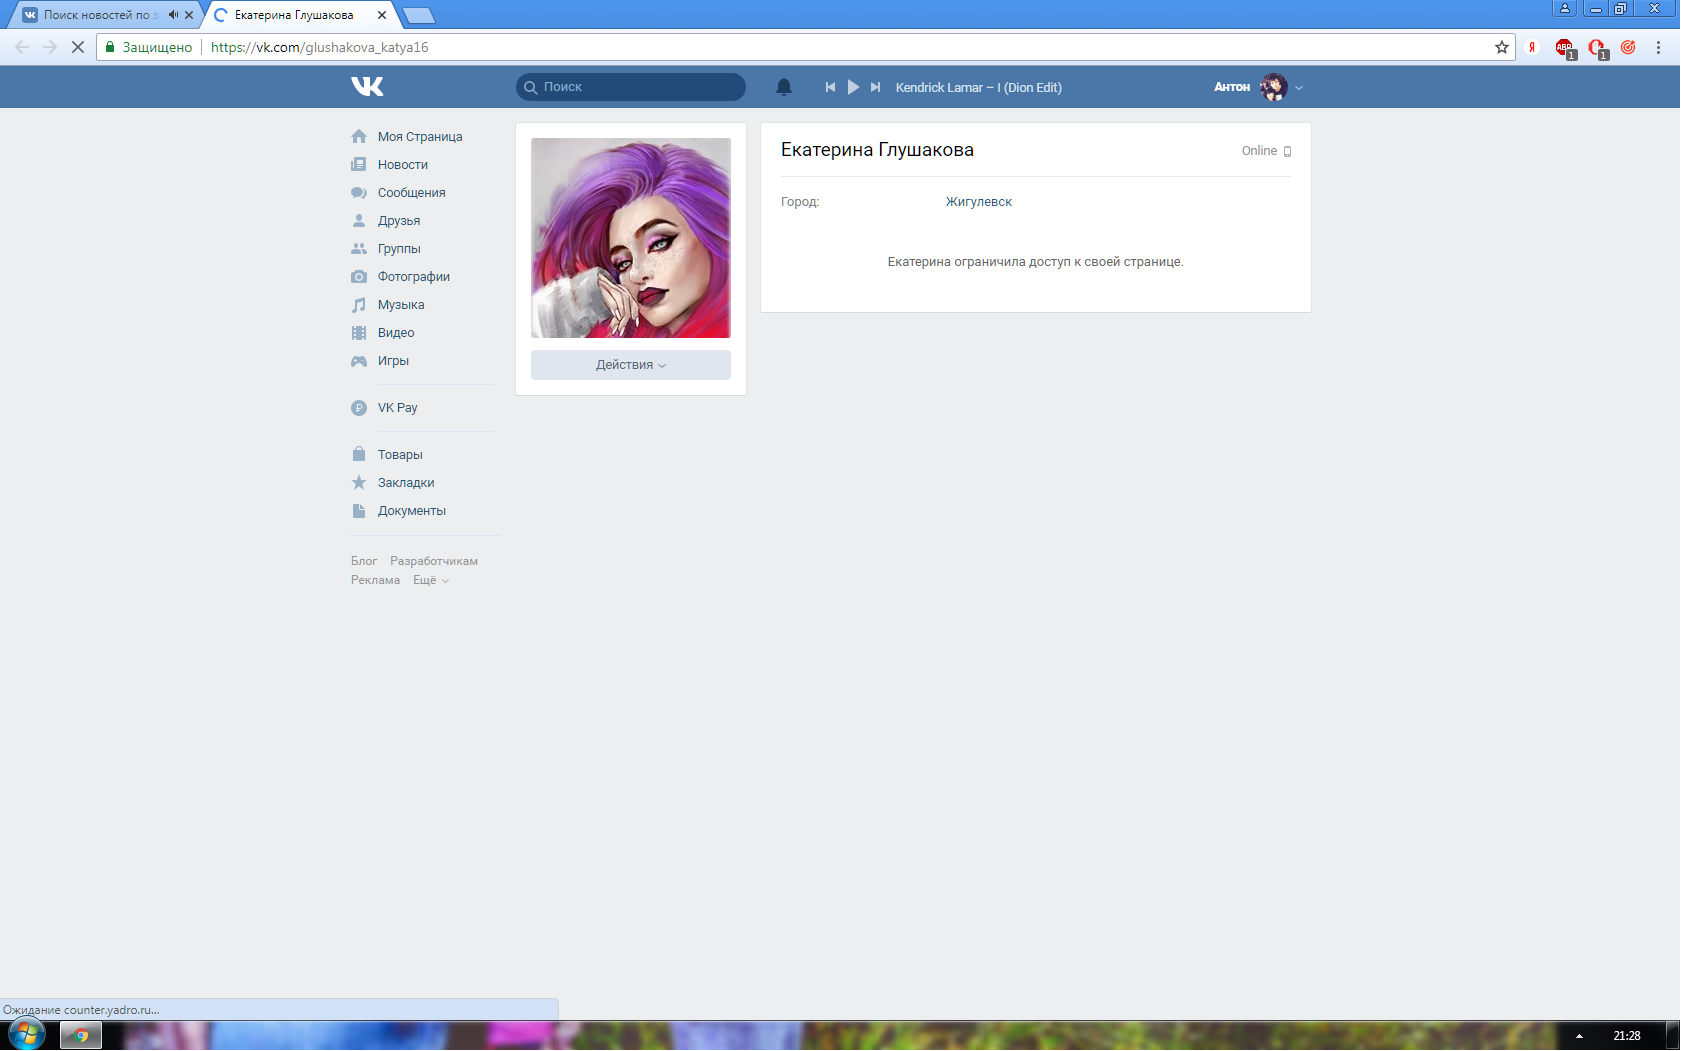Image resolution: width=1681 pixels, height=1051 pixels.
Task: Click the VK logo in header
Action: click(367, 87)
